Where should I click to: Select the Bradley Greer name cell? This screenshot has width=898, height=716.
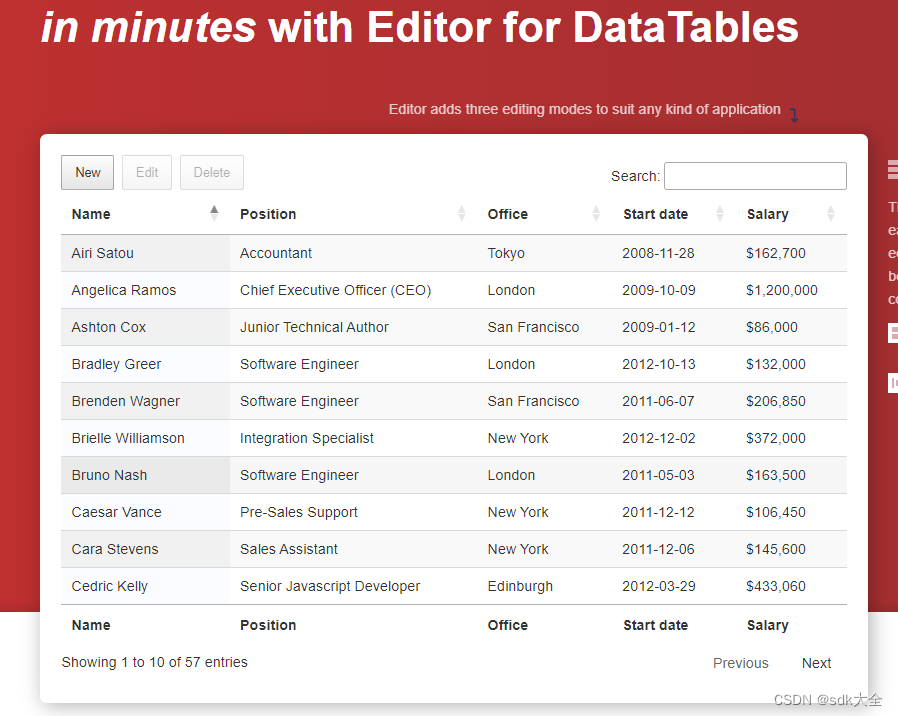[145, 364]
